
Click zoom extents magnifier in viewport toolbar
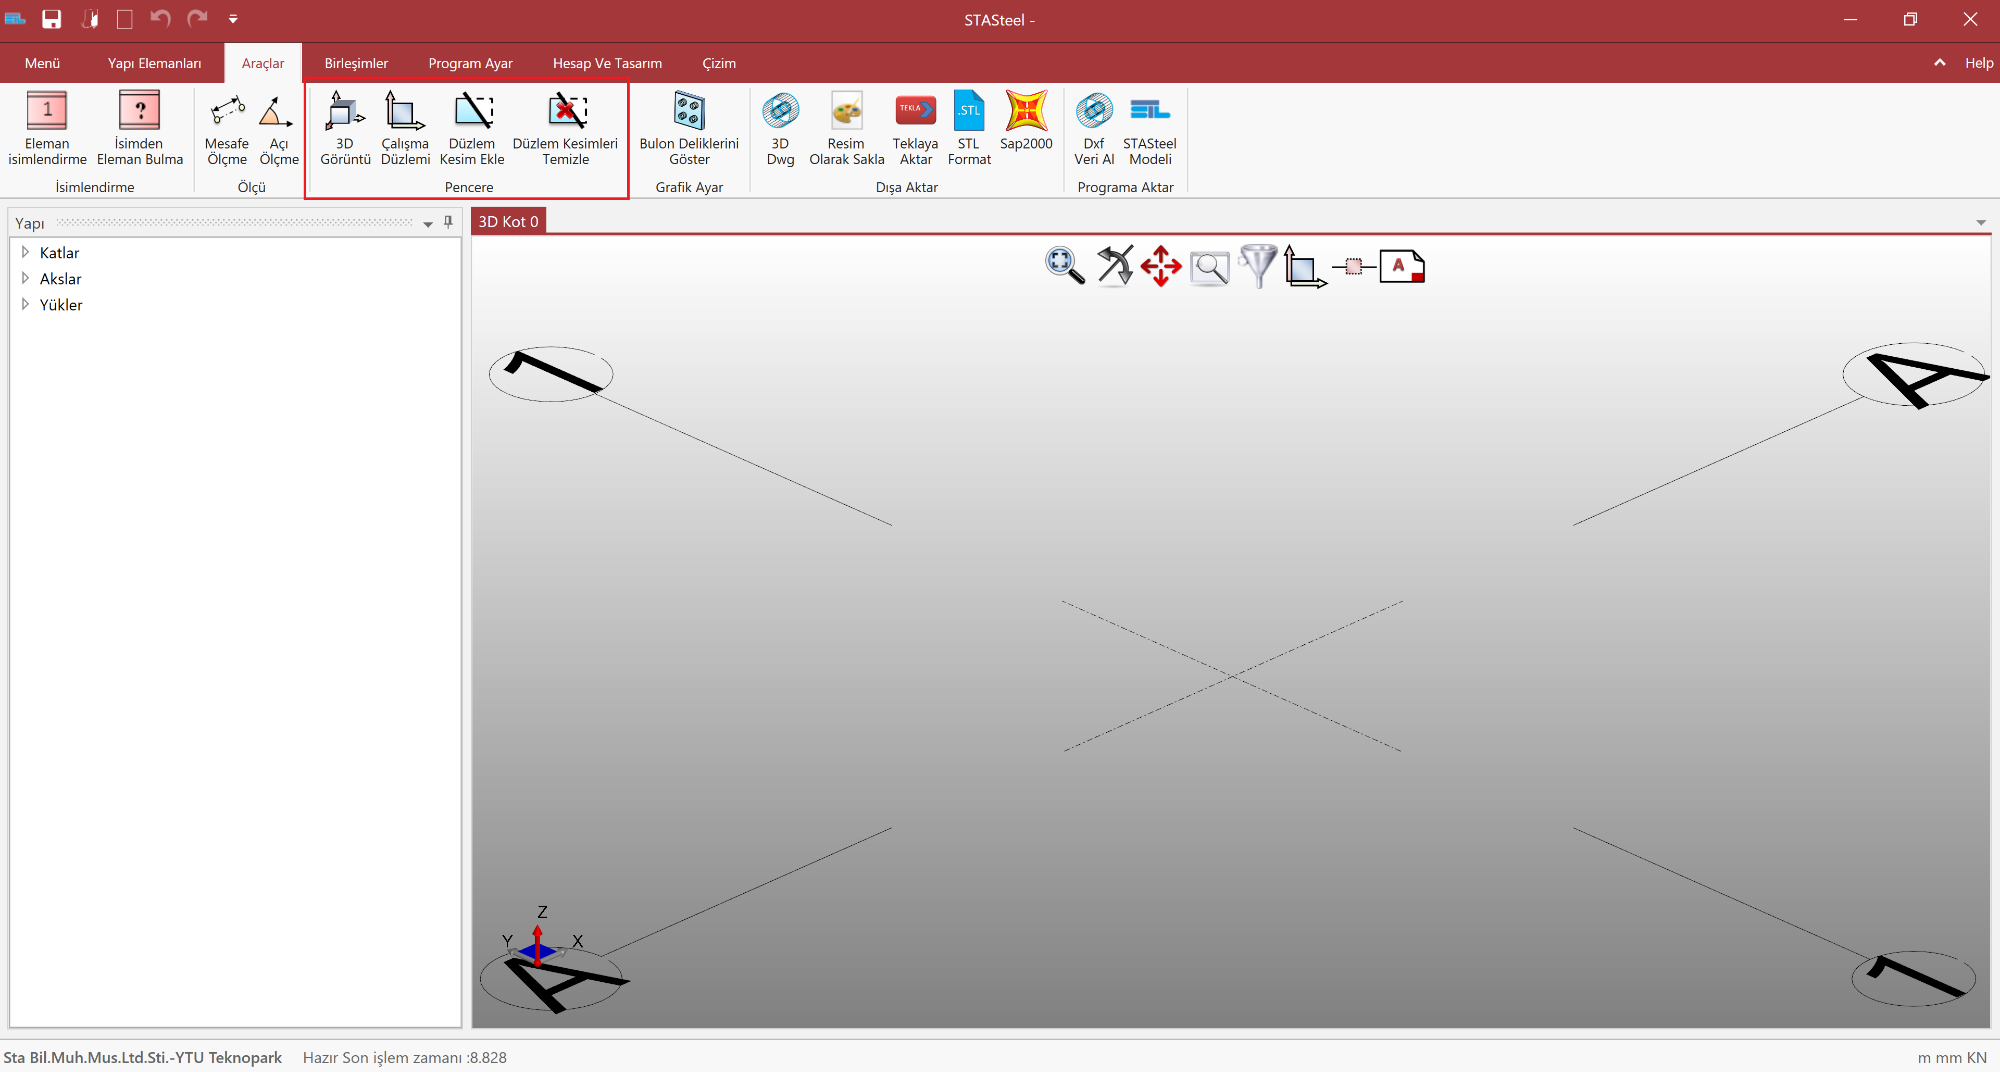[x=1064, y=266]
